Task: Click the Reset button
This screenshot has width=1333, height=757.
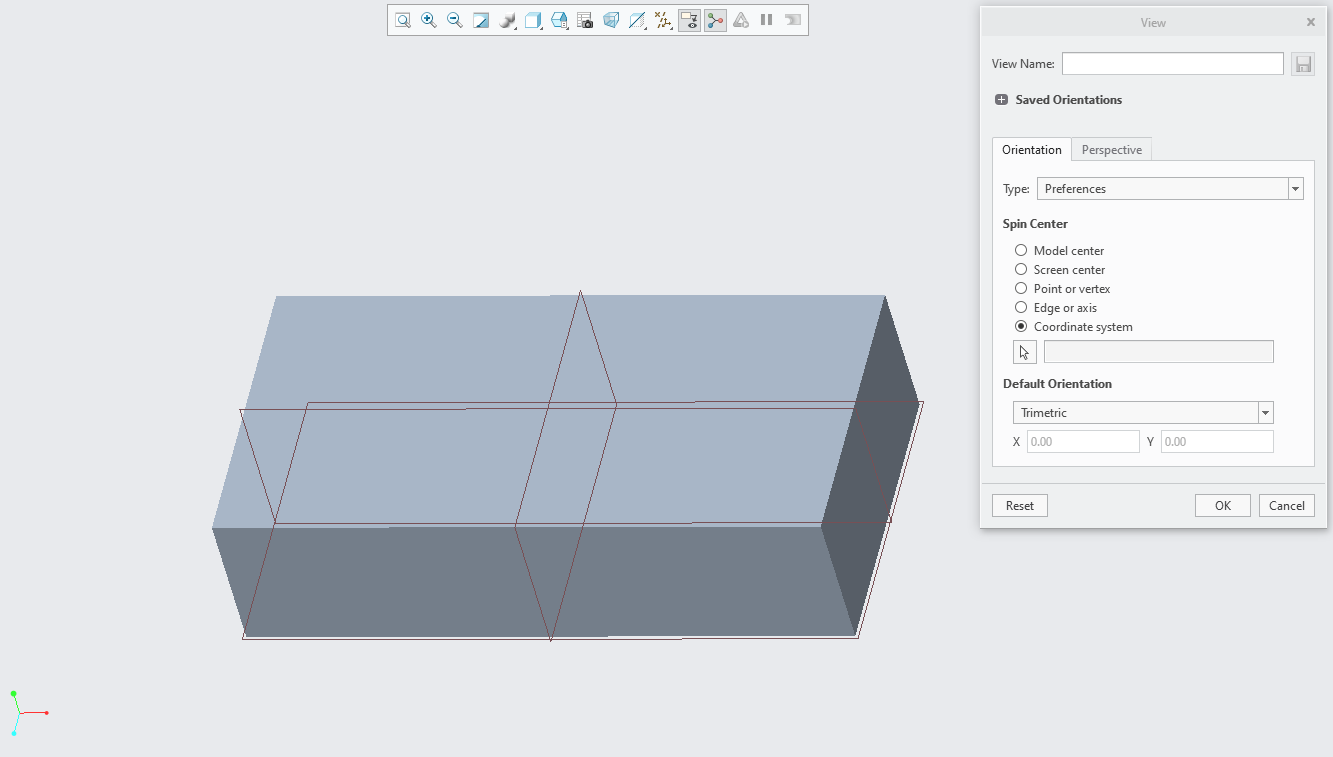Action: pyautogui.click(x=1019, y=505)
